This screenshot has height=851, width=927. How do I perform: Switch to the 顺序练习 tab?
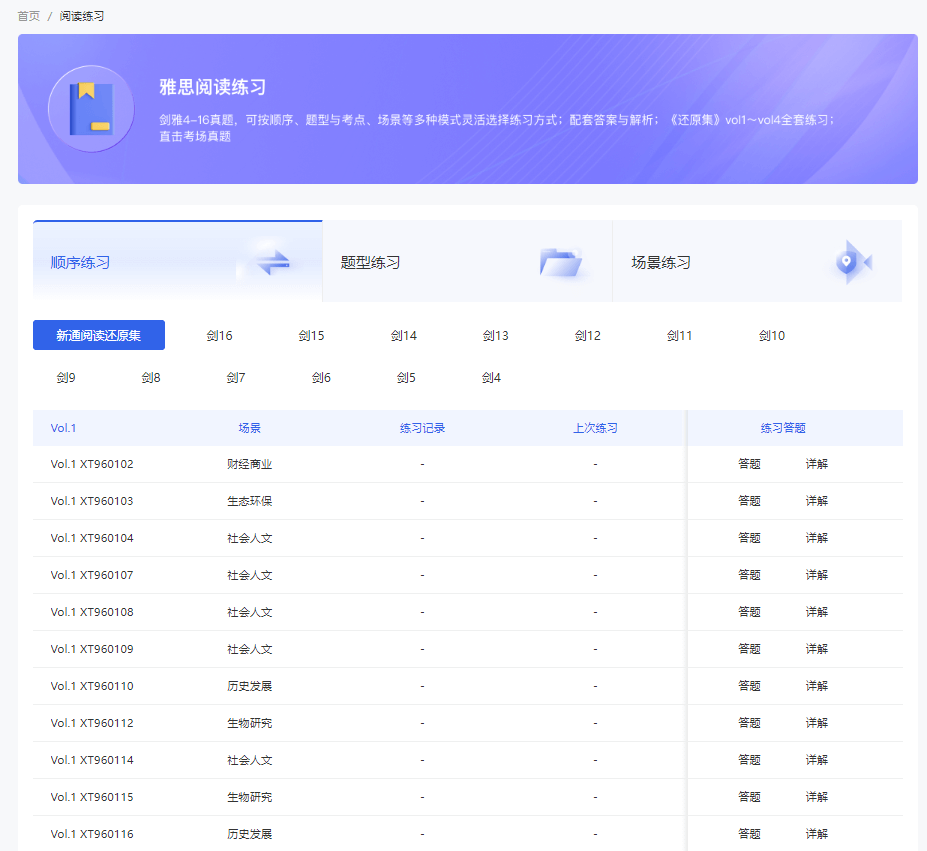[177, 261]
